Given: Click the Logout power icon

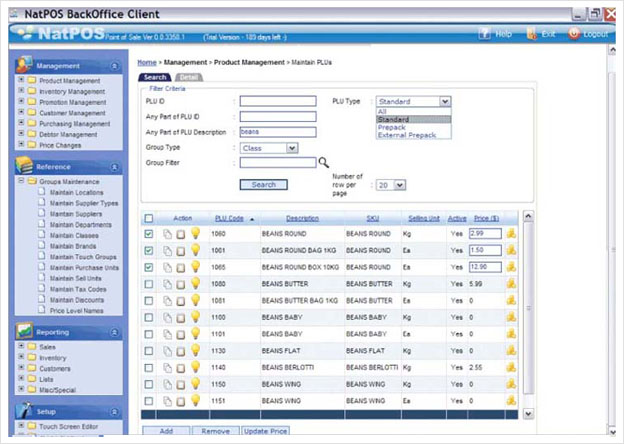Looking at the screenshot, I should click(573, 33).
